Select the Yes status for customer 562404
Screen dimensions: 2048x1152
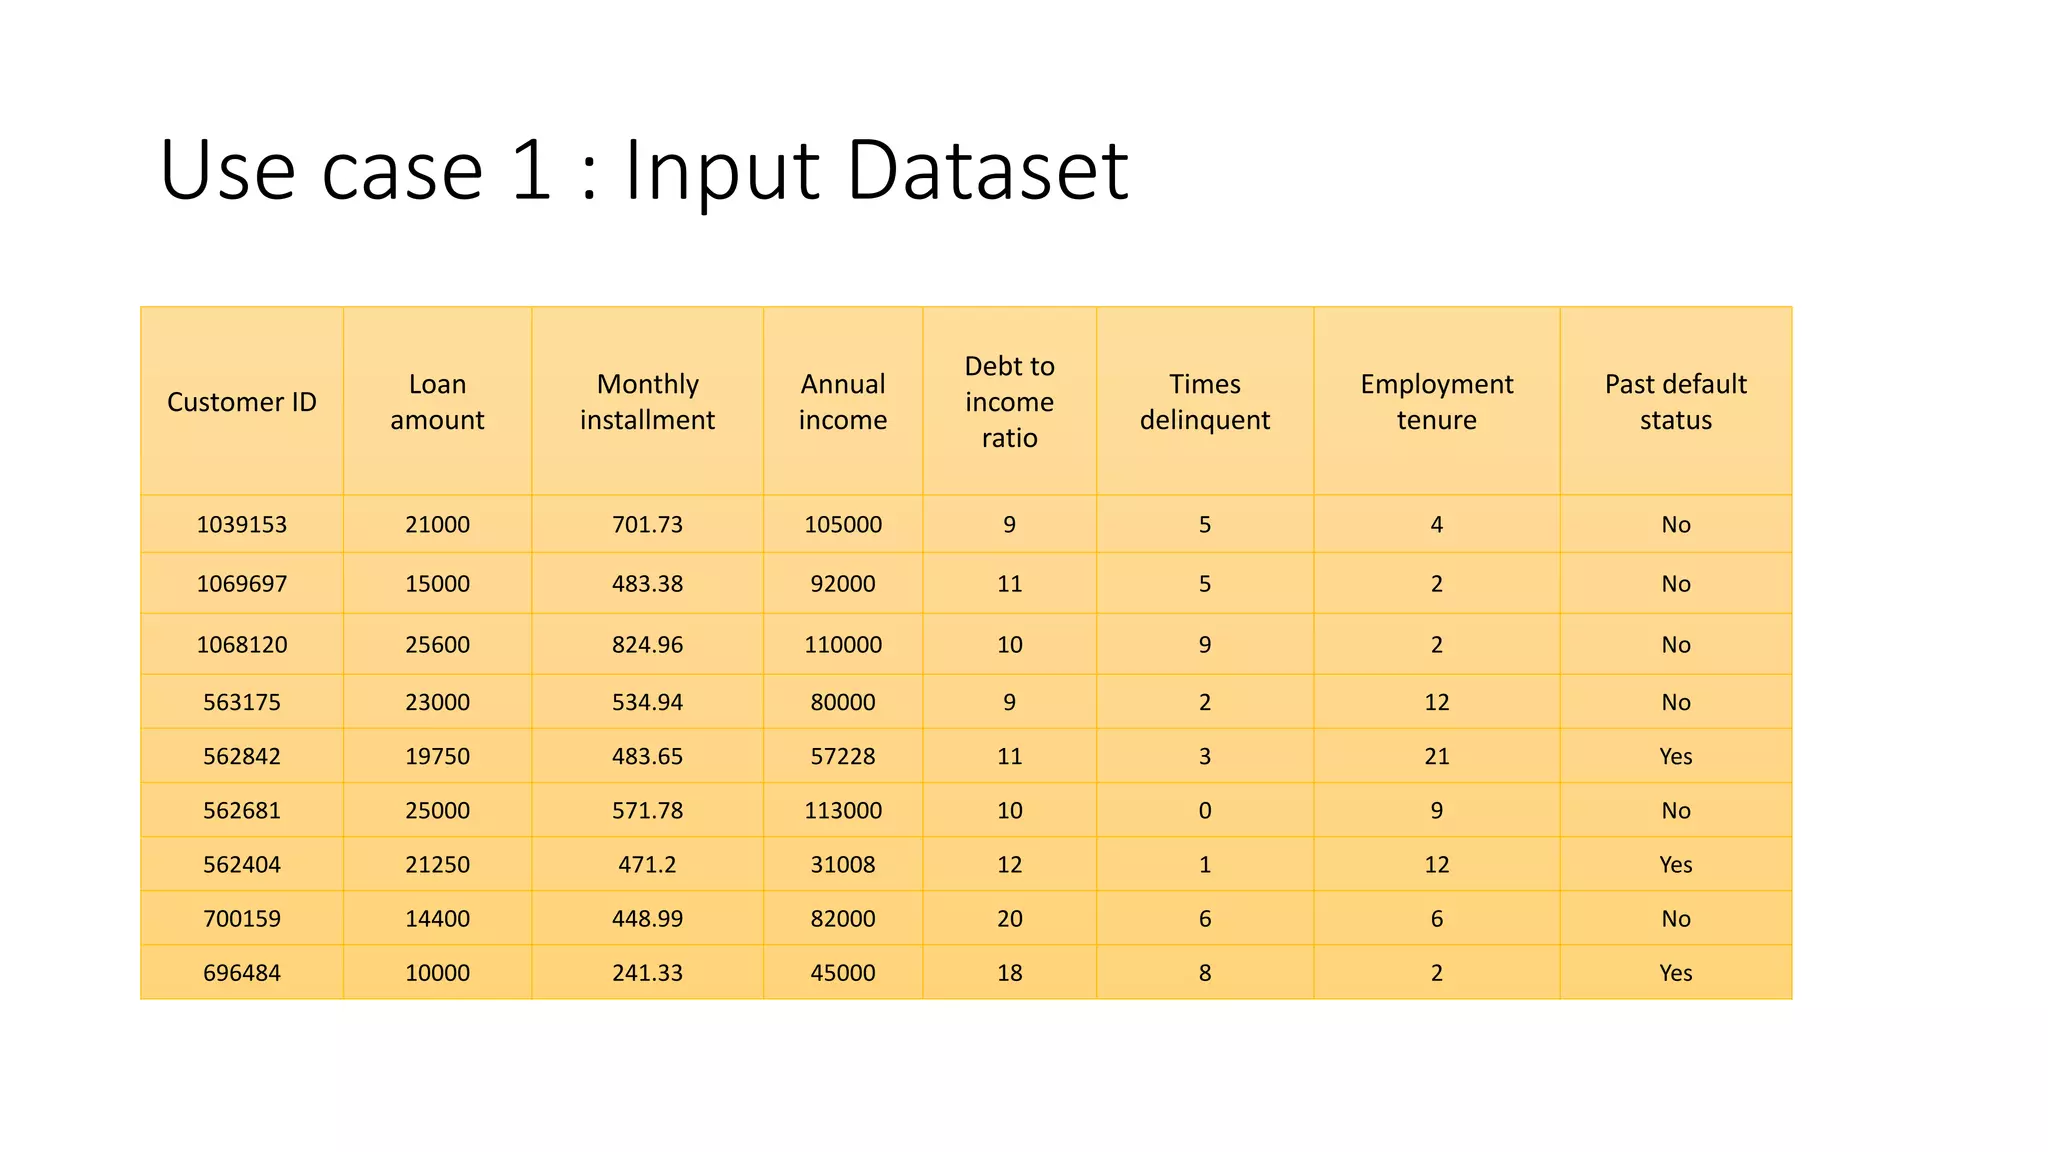coord(1676,864)
